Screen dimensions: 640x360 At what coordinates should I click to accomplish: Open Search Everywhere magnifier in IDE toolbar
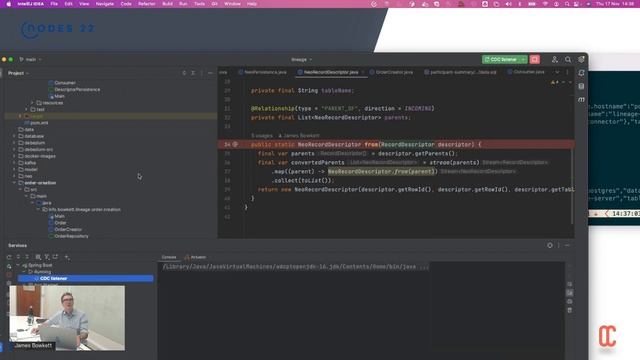(x=568, y=60)
